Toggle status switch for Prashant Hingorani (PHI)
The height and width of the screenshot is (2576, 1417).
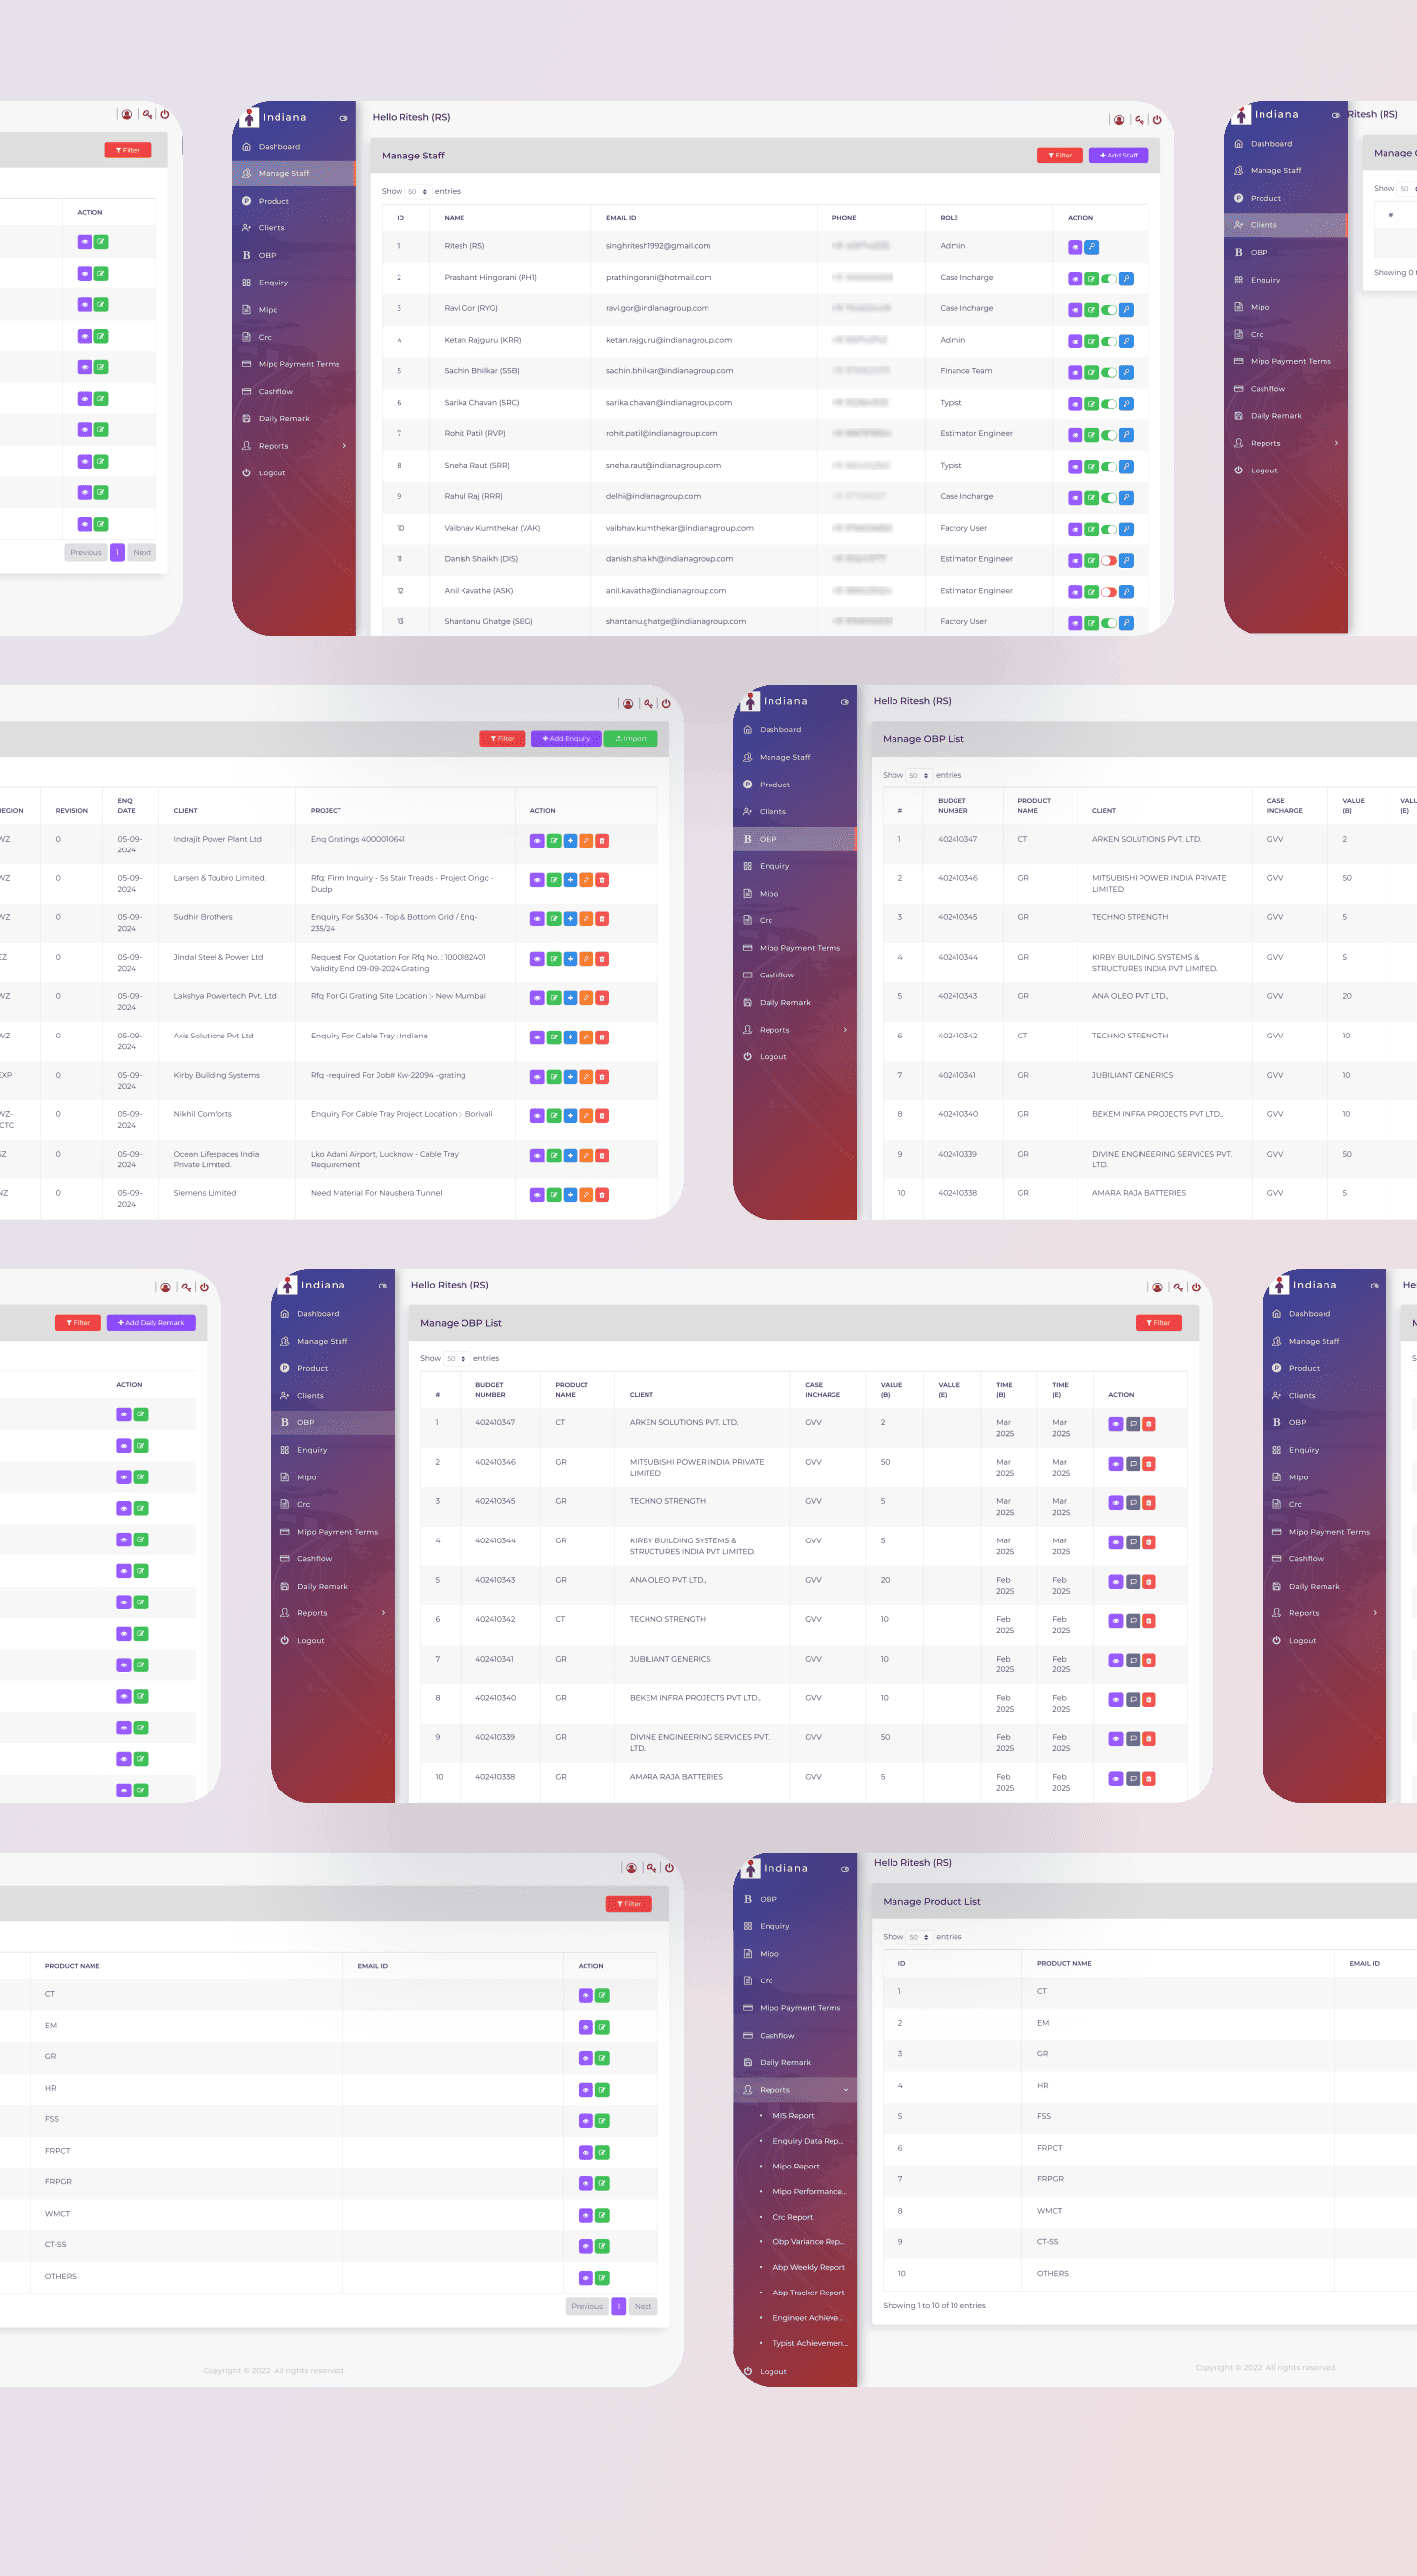coord(1108,279)
